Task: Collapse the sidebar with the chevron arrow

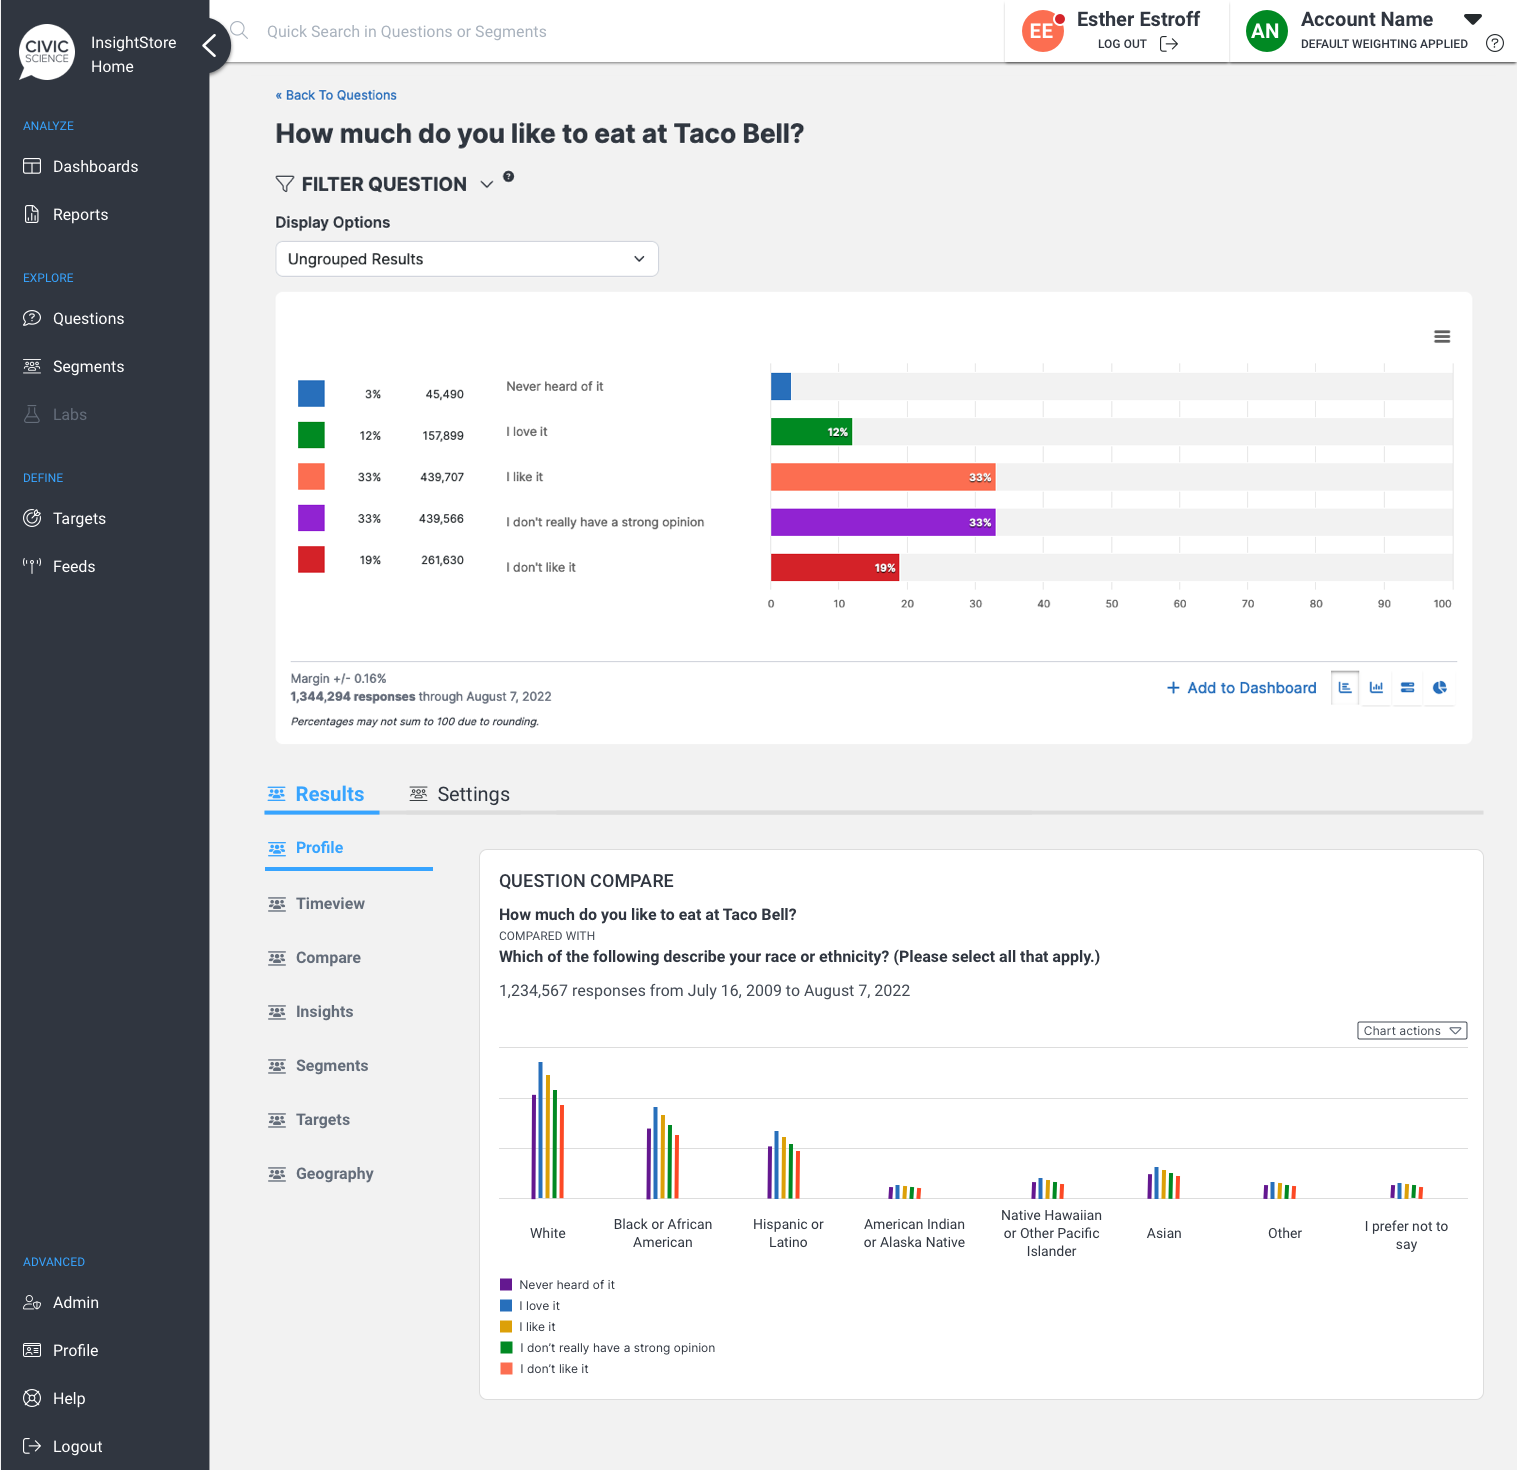Action: (x=209, y=45)
